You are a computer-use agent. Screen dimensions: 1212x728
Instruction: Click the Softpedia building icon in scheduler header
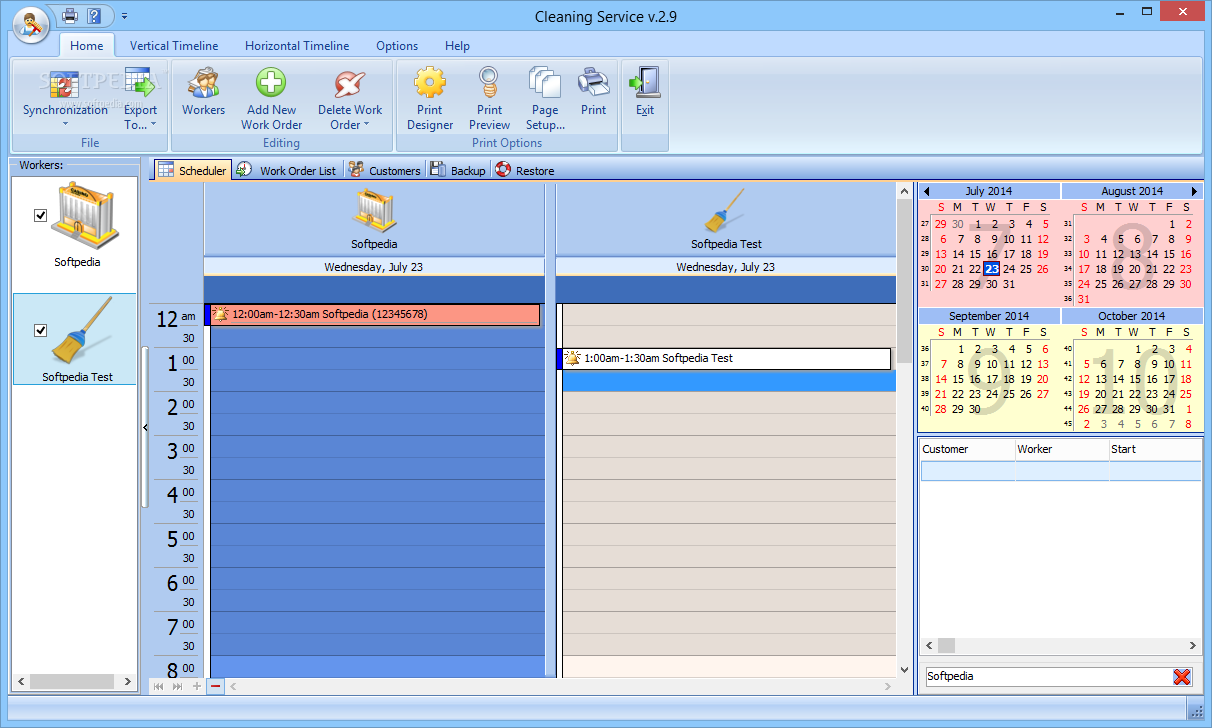[374, 211]
